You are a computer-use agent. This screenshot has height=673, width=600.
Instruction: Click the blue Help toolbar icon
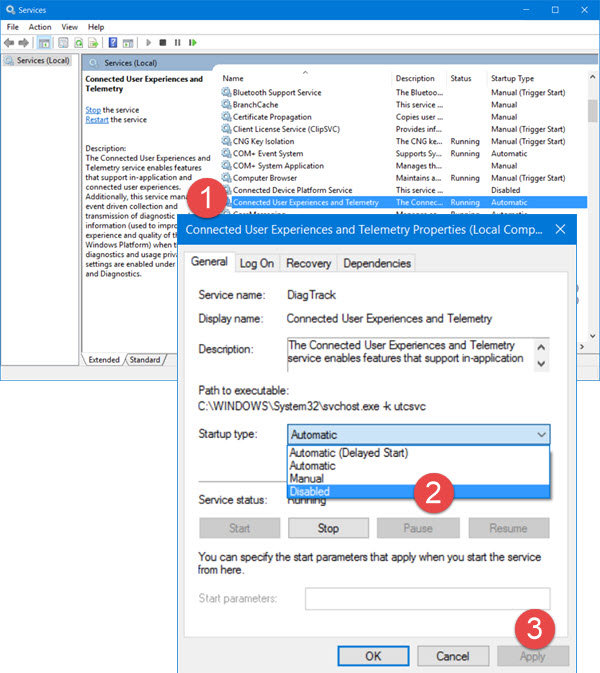[x=113, y=43]
